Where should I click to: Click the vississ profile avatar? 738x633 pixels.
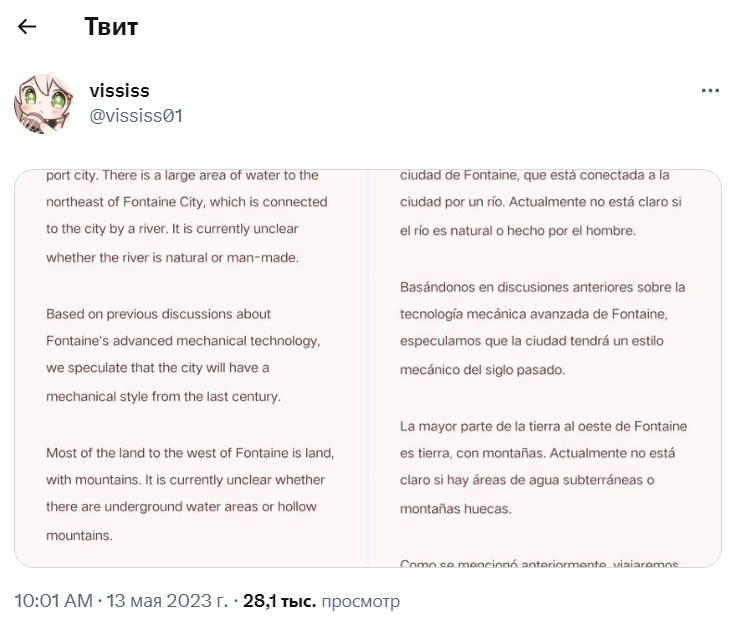coord(43,103)
